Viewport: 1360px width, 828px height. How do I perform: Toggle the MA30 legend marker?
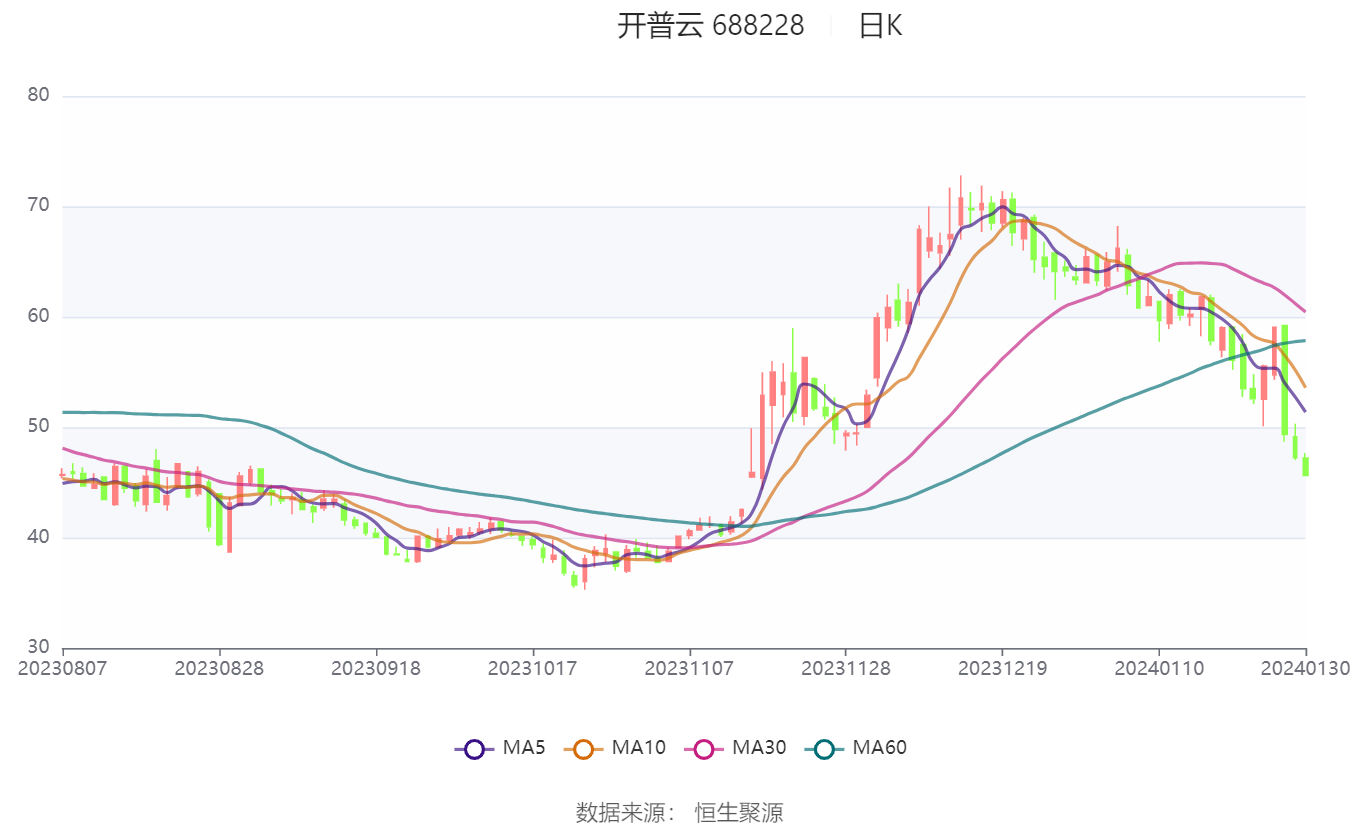(x=704, y=748)
